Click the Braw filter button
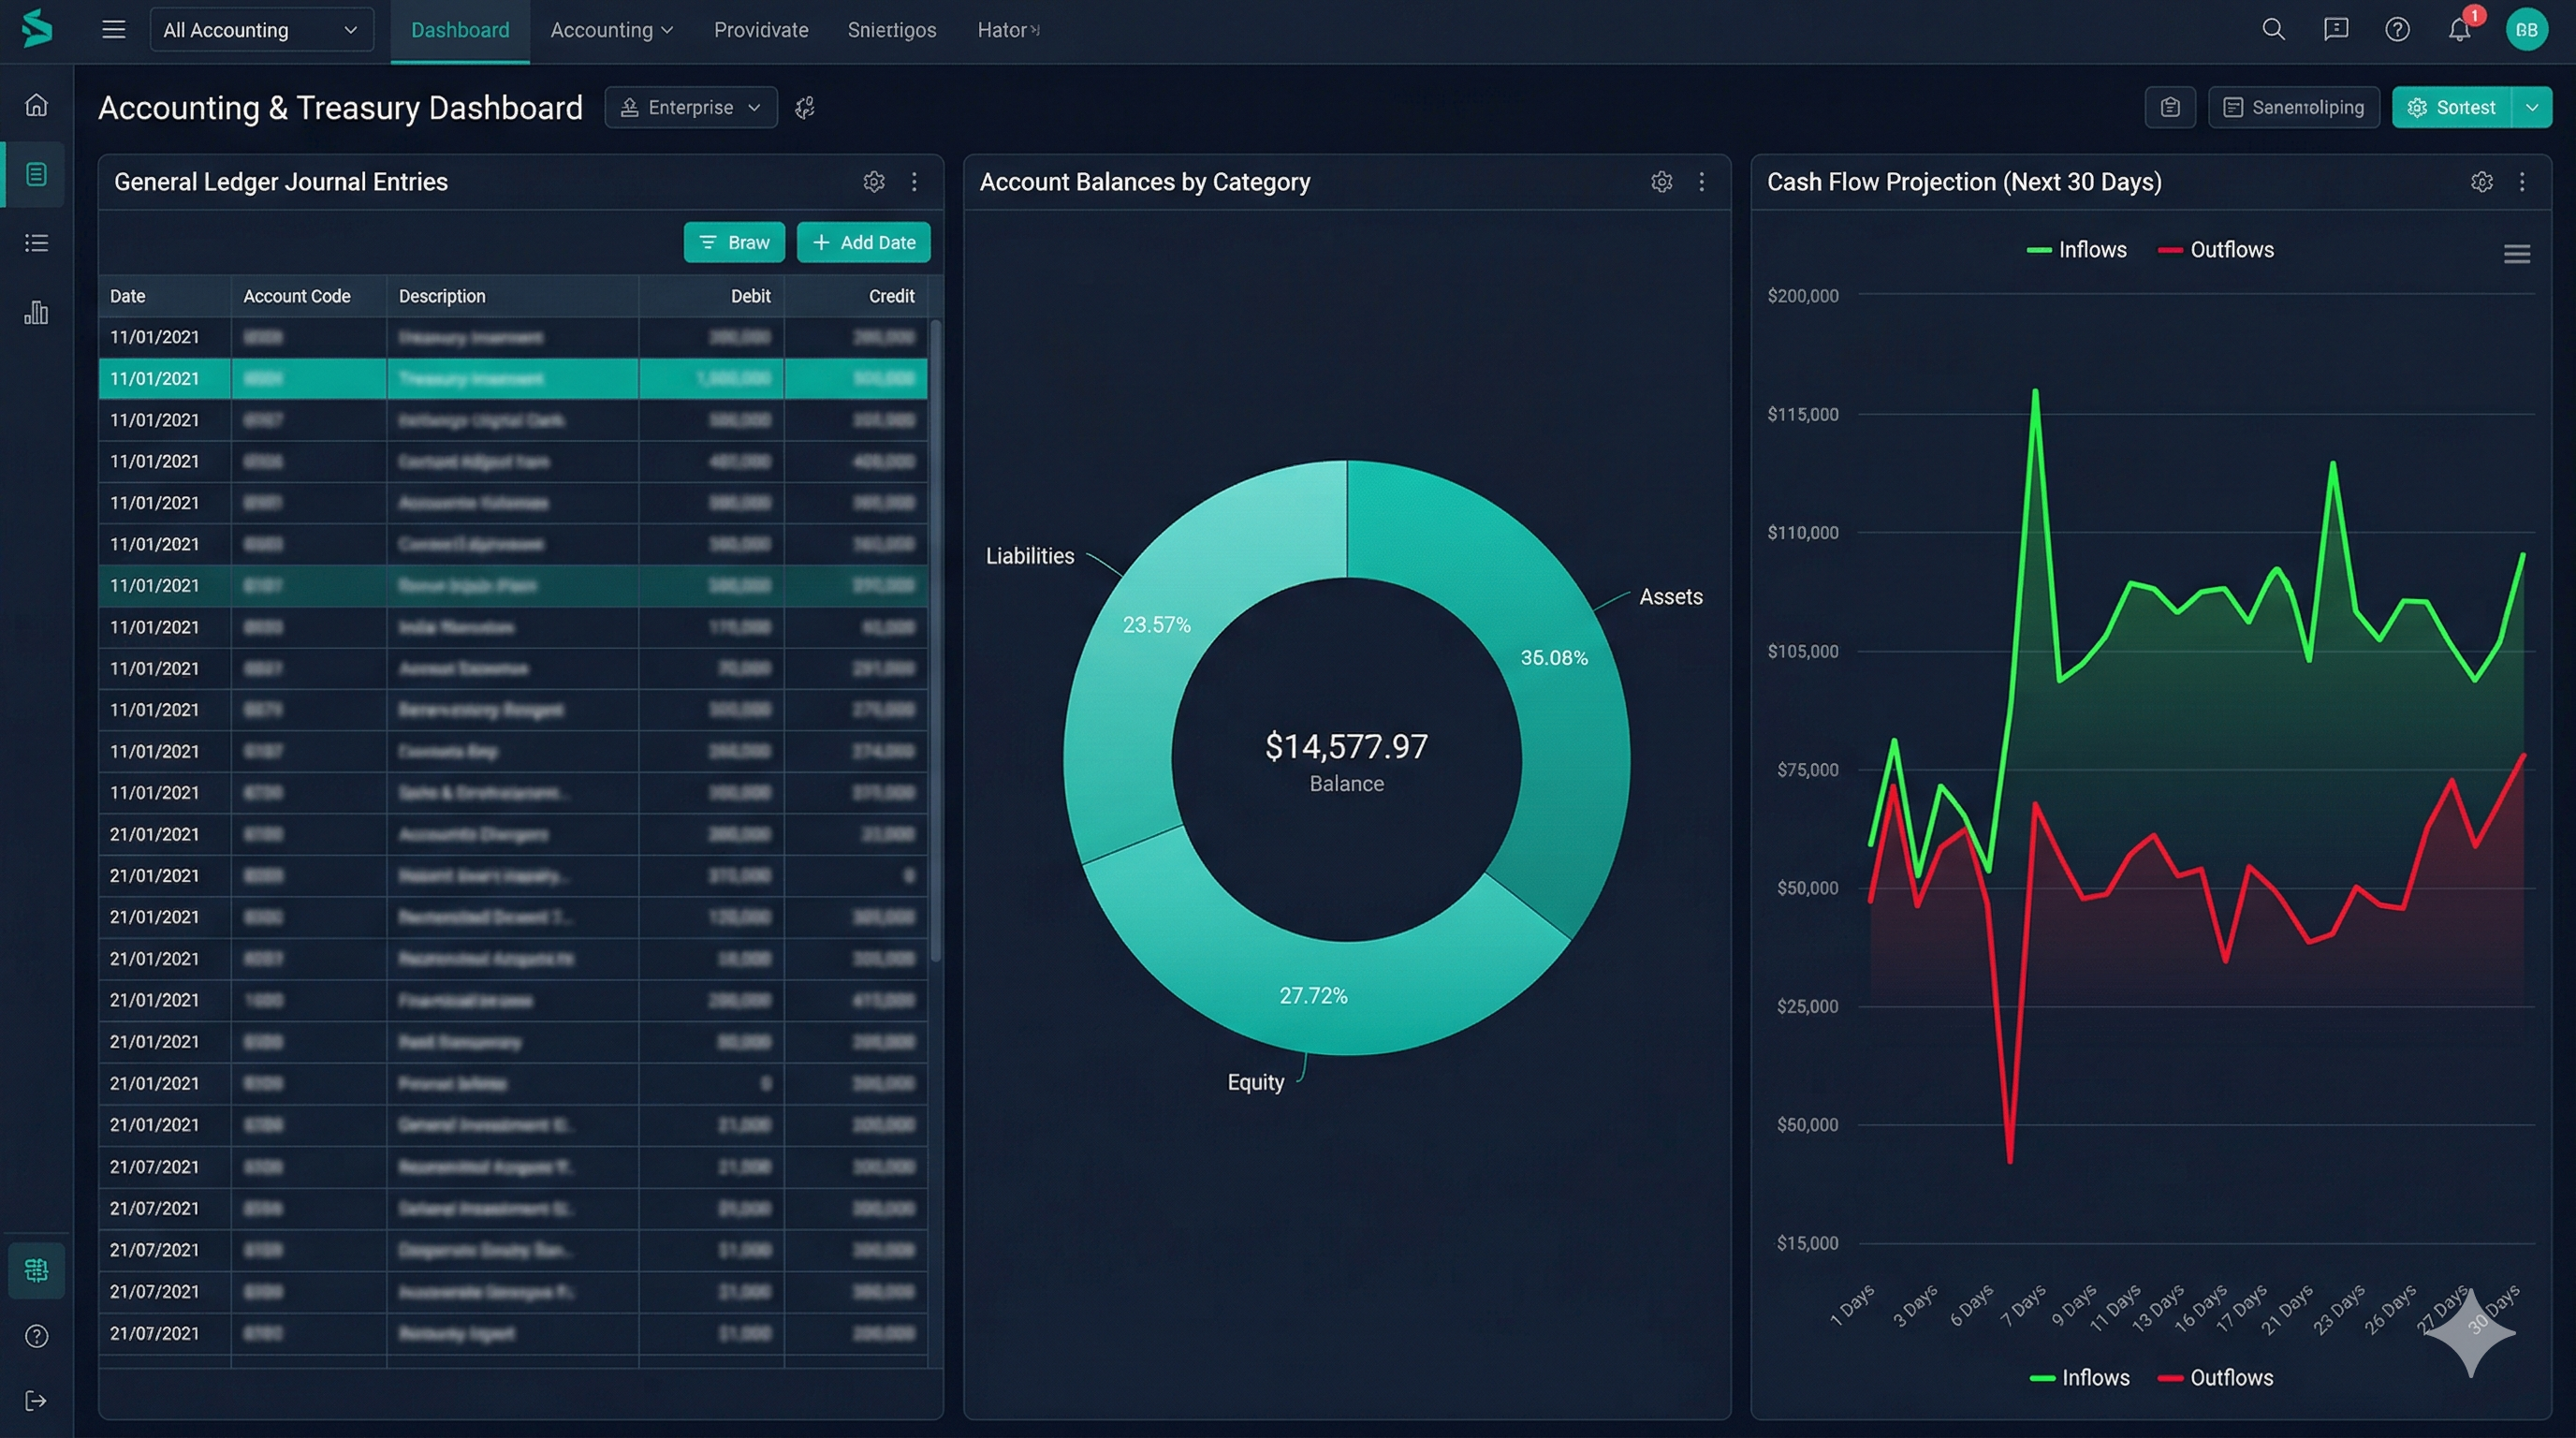This screenshot has width=2576, height=1438. 734,242
